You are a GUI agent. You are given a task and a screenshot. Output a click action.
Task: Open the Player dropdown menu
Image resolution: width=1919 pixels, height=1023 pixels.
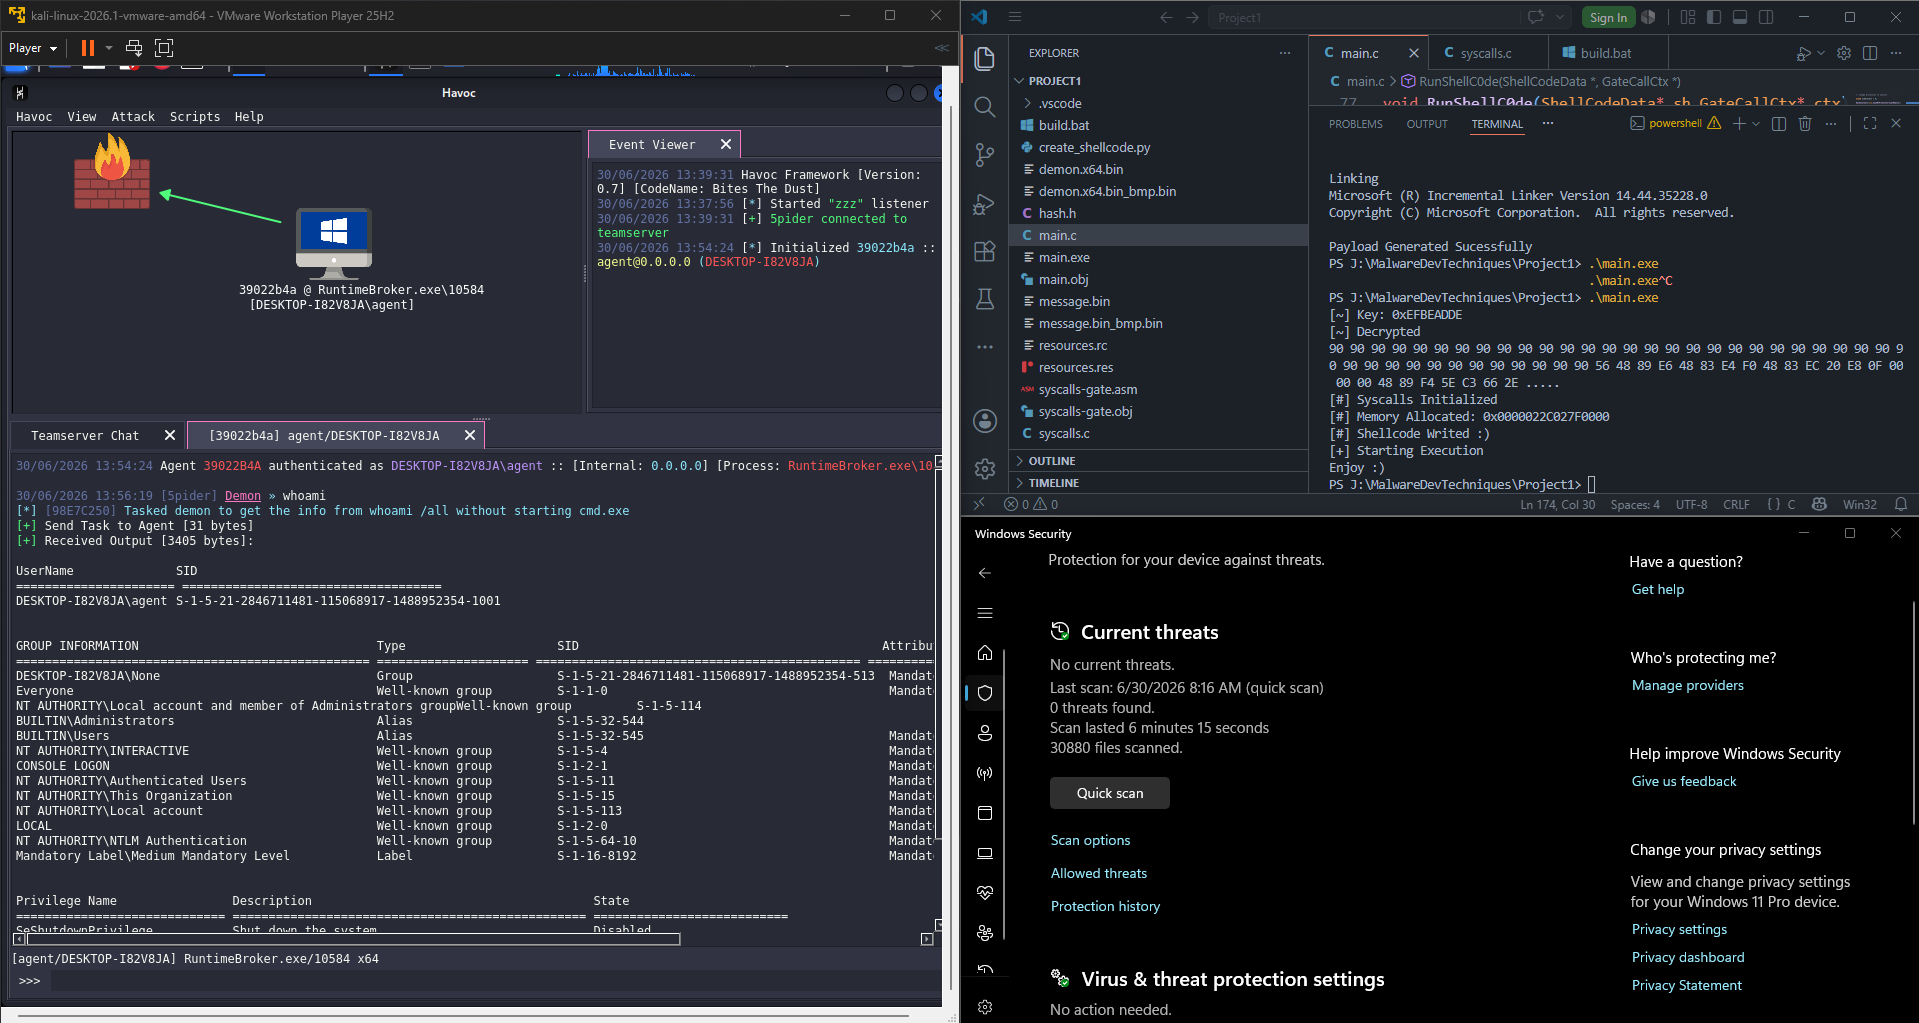coord(33,48)
